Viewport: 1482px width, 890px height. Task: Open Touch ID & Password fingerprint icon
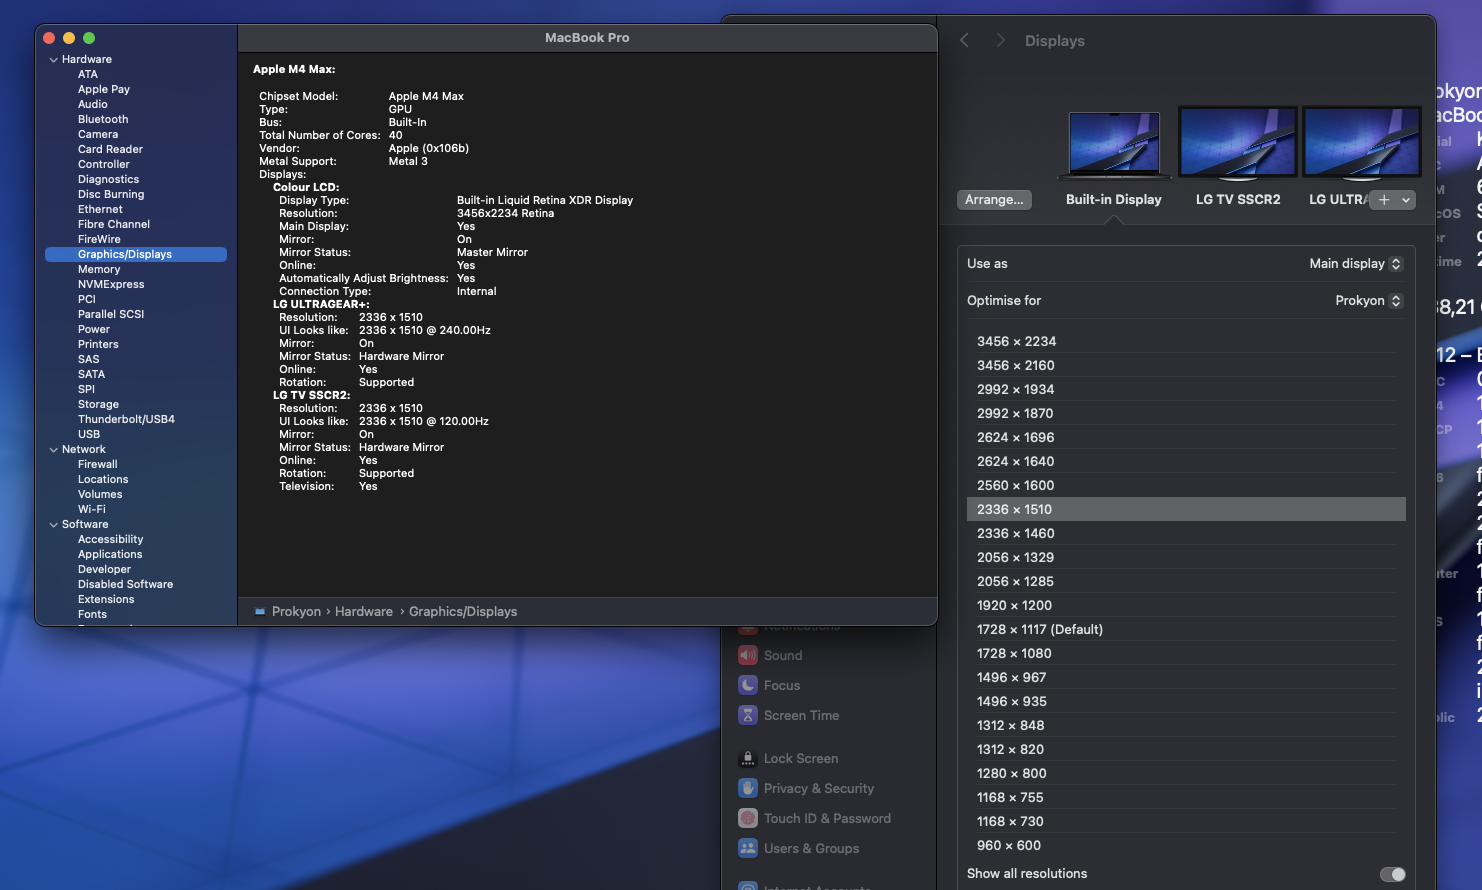[x=748, y=818]
